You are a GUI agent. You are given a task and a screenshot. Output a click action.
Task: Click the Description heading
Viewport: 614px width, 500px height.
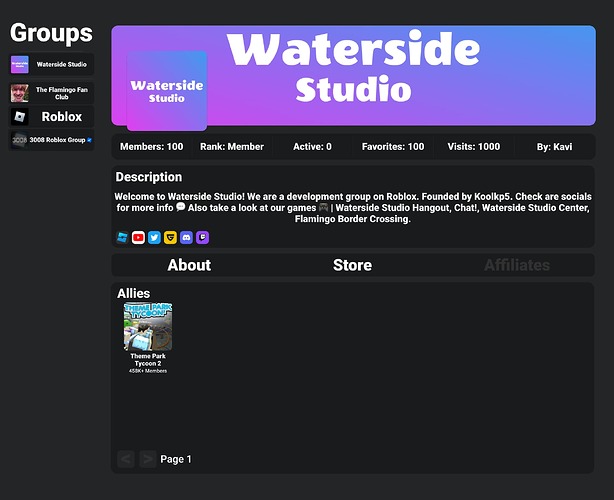[x=148, y=177]
